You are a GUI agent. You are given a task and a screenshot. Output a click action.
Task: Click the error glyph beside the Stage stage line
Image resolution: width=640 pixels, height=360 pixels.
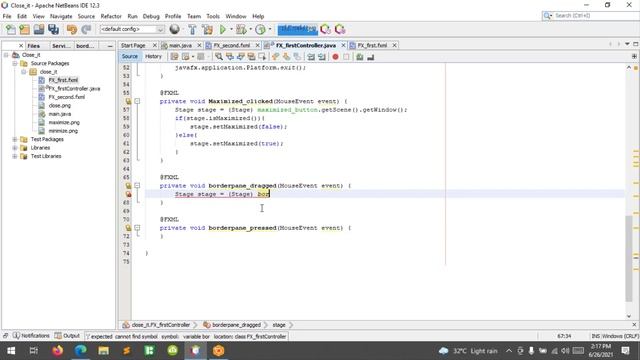point(128,194)
